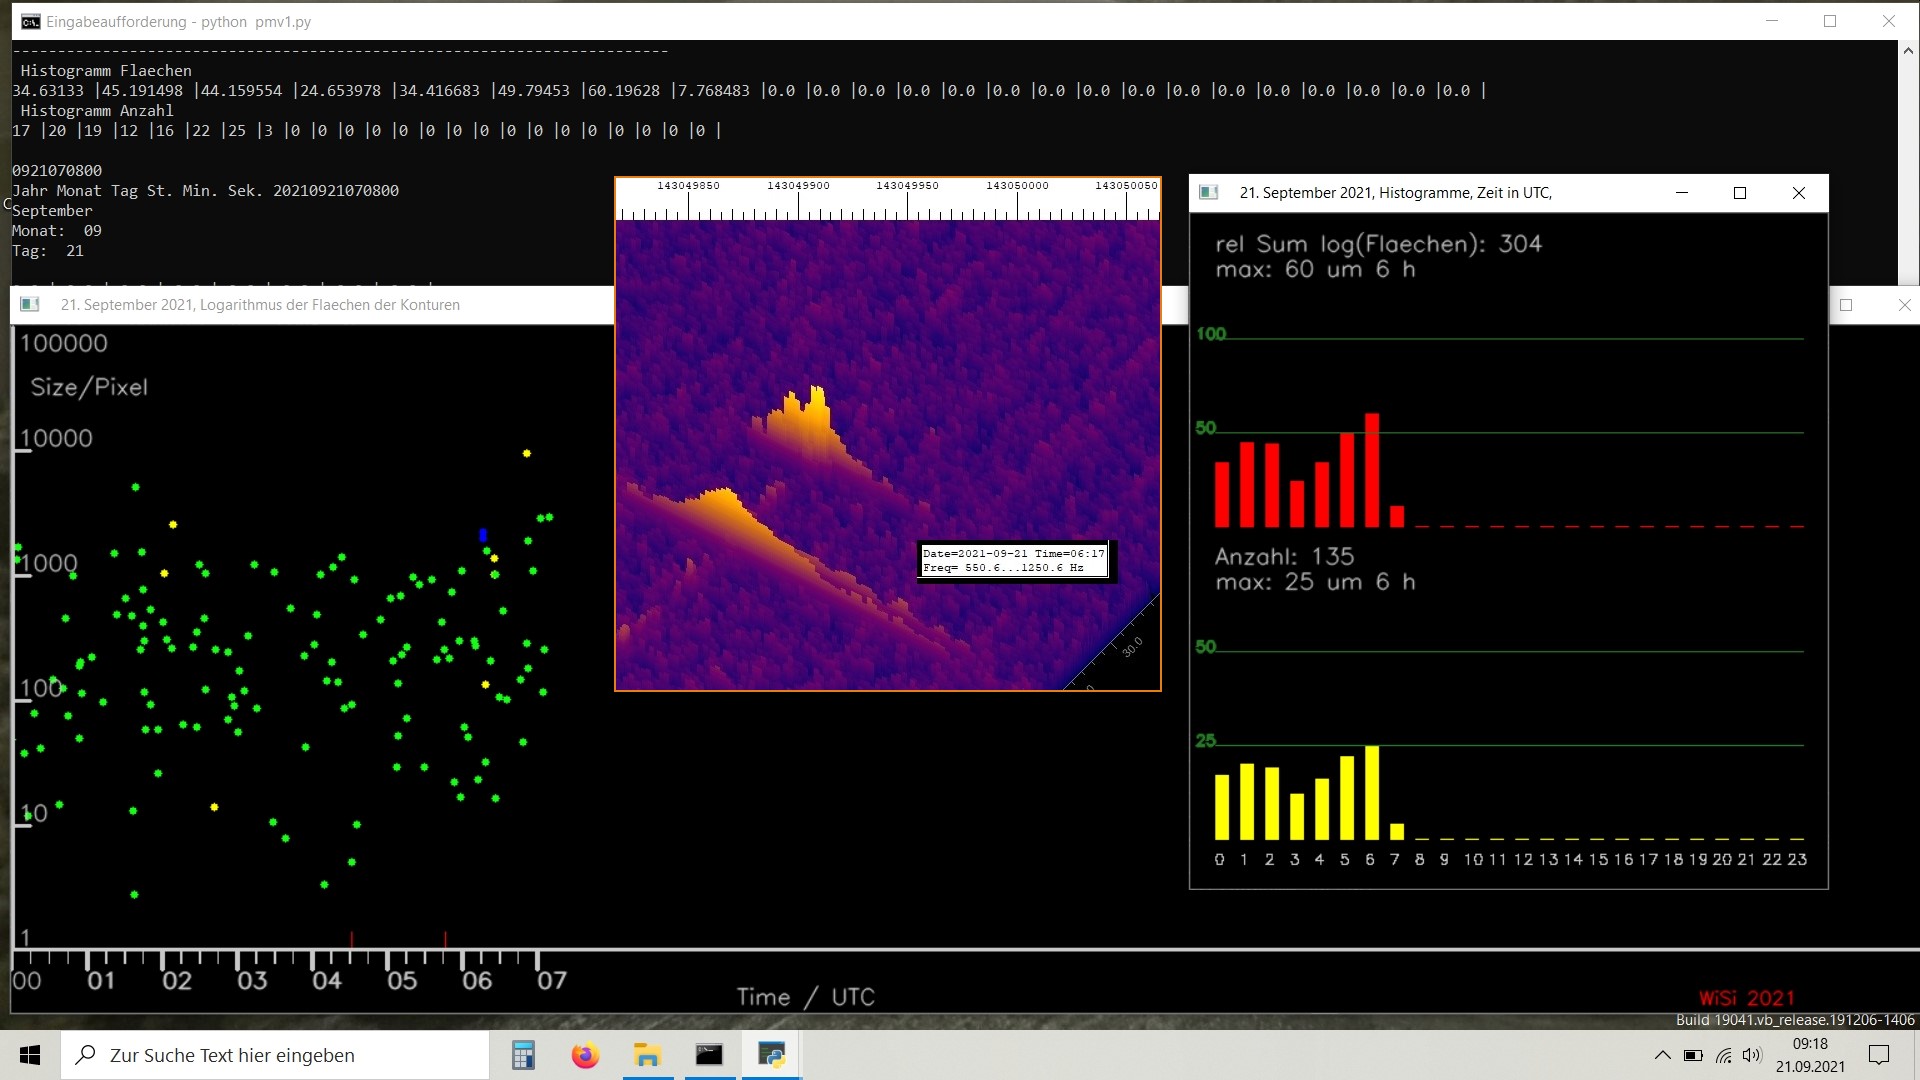Click the console scrollbar up arrow

(1907, 49)
